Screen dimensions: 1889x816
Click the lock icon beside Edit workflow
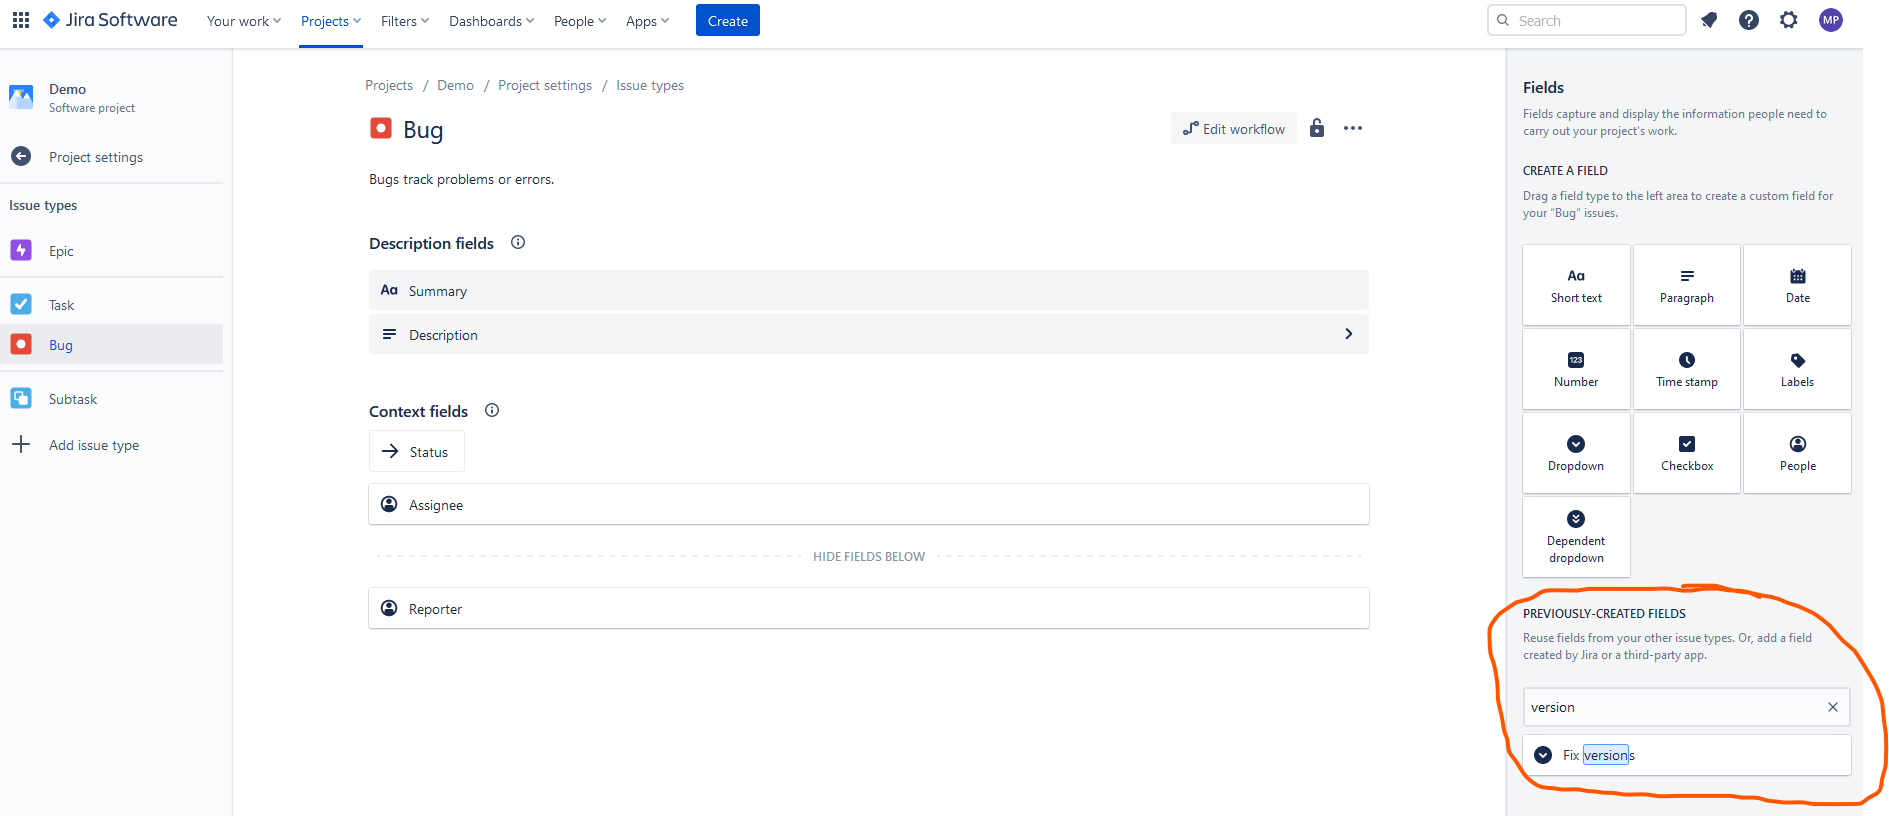[1317, 128]
